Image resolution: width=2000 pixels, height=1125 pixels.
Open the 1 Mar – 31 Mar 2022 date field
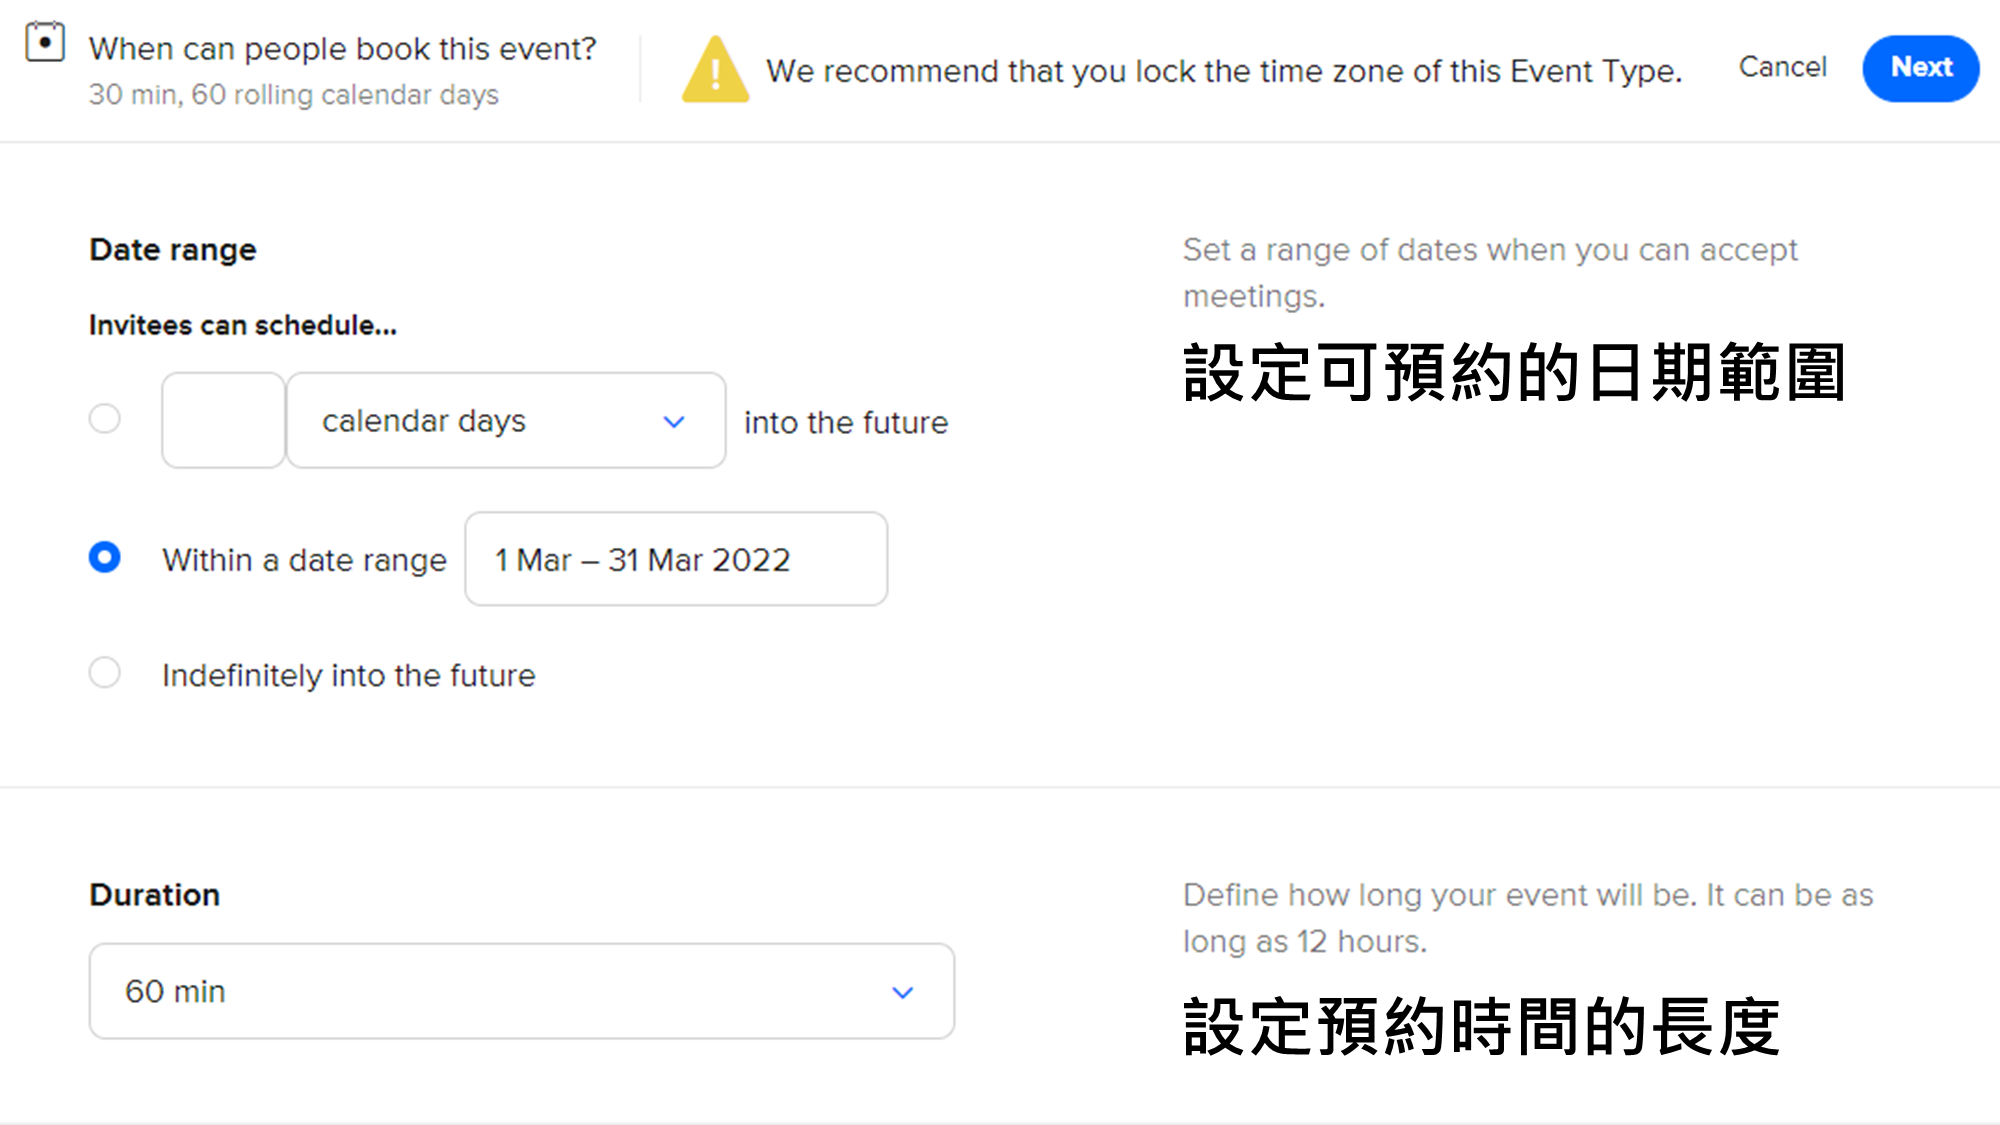click(x=676, y=559)
